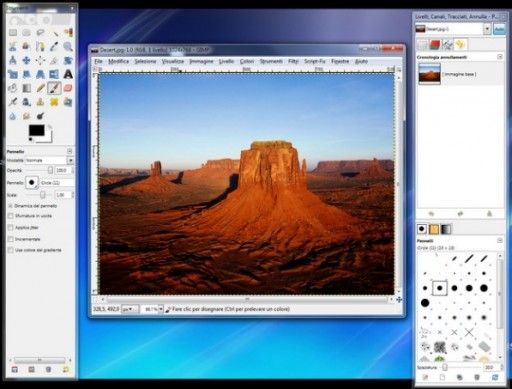The image size is (512, 389).
Task: Open the zoom percentage dropdown in status bar
Action: click(x=161, y=309)
